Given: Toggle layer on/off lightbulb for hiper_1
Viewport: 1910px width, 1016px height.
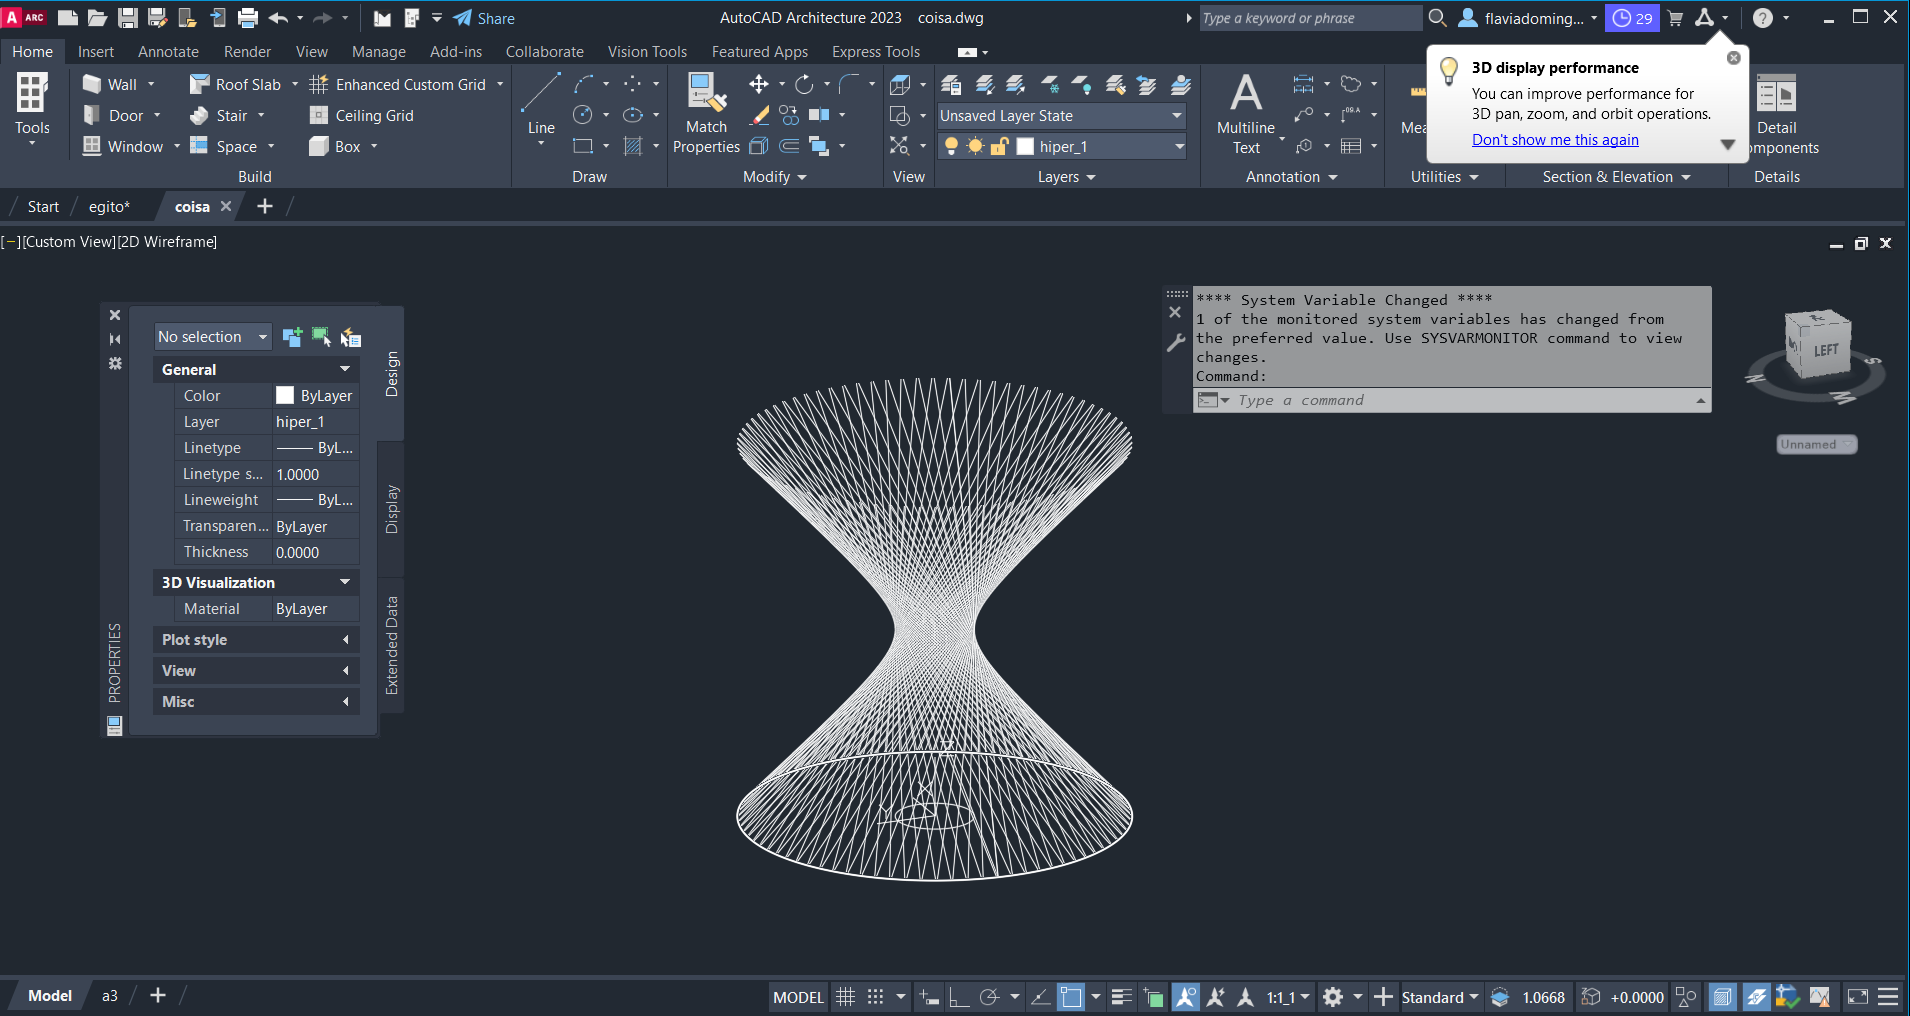Looking at the screenshot, I should tap(951, 147).
